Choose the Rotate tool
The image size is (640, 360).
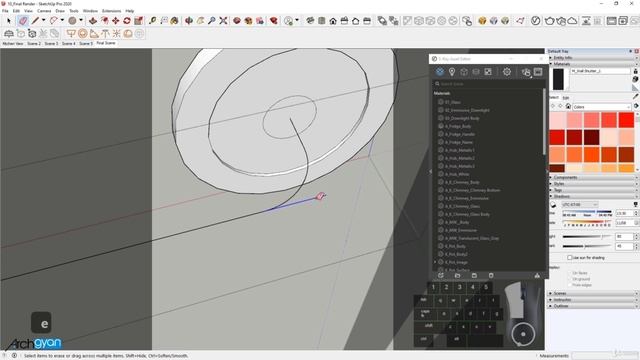tap(127, 20)
